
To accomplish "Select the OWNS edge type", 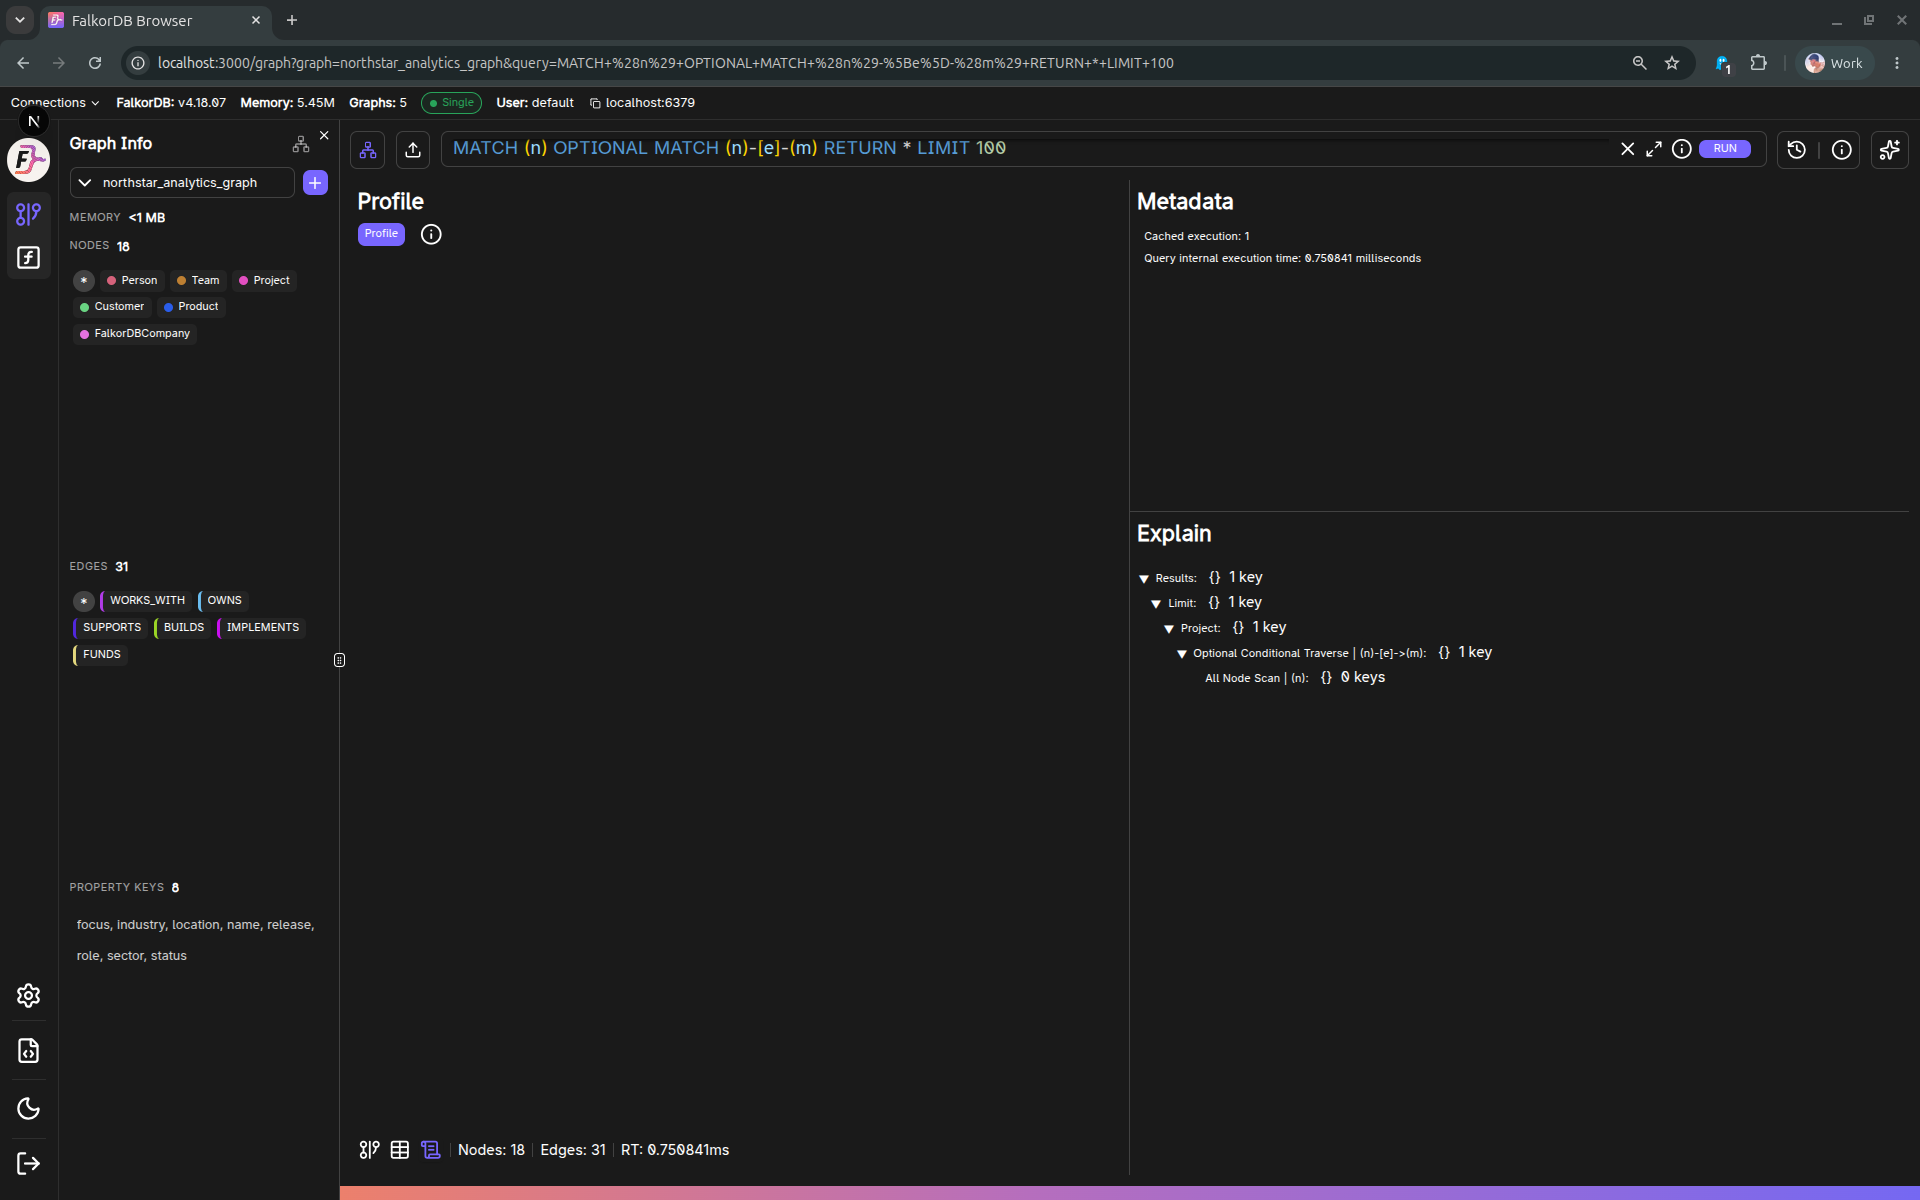I will [222, 601].
